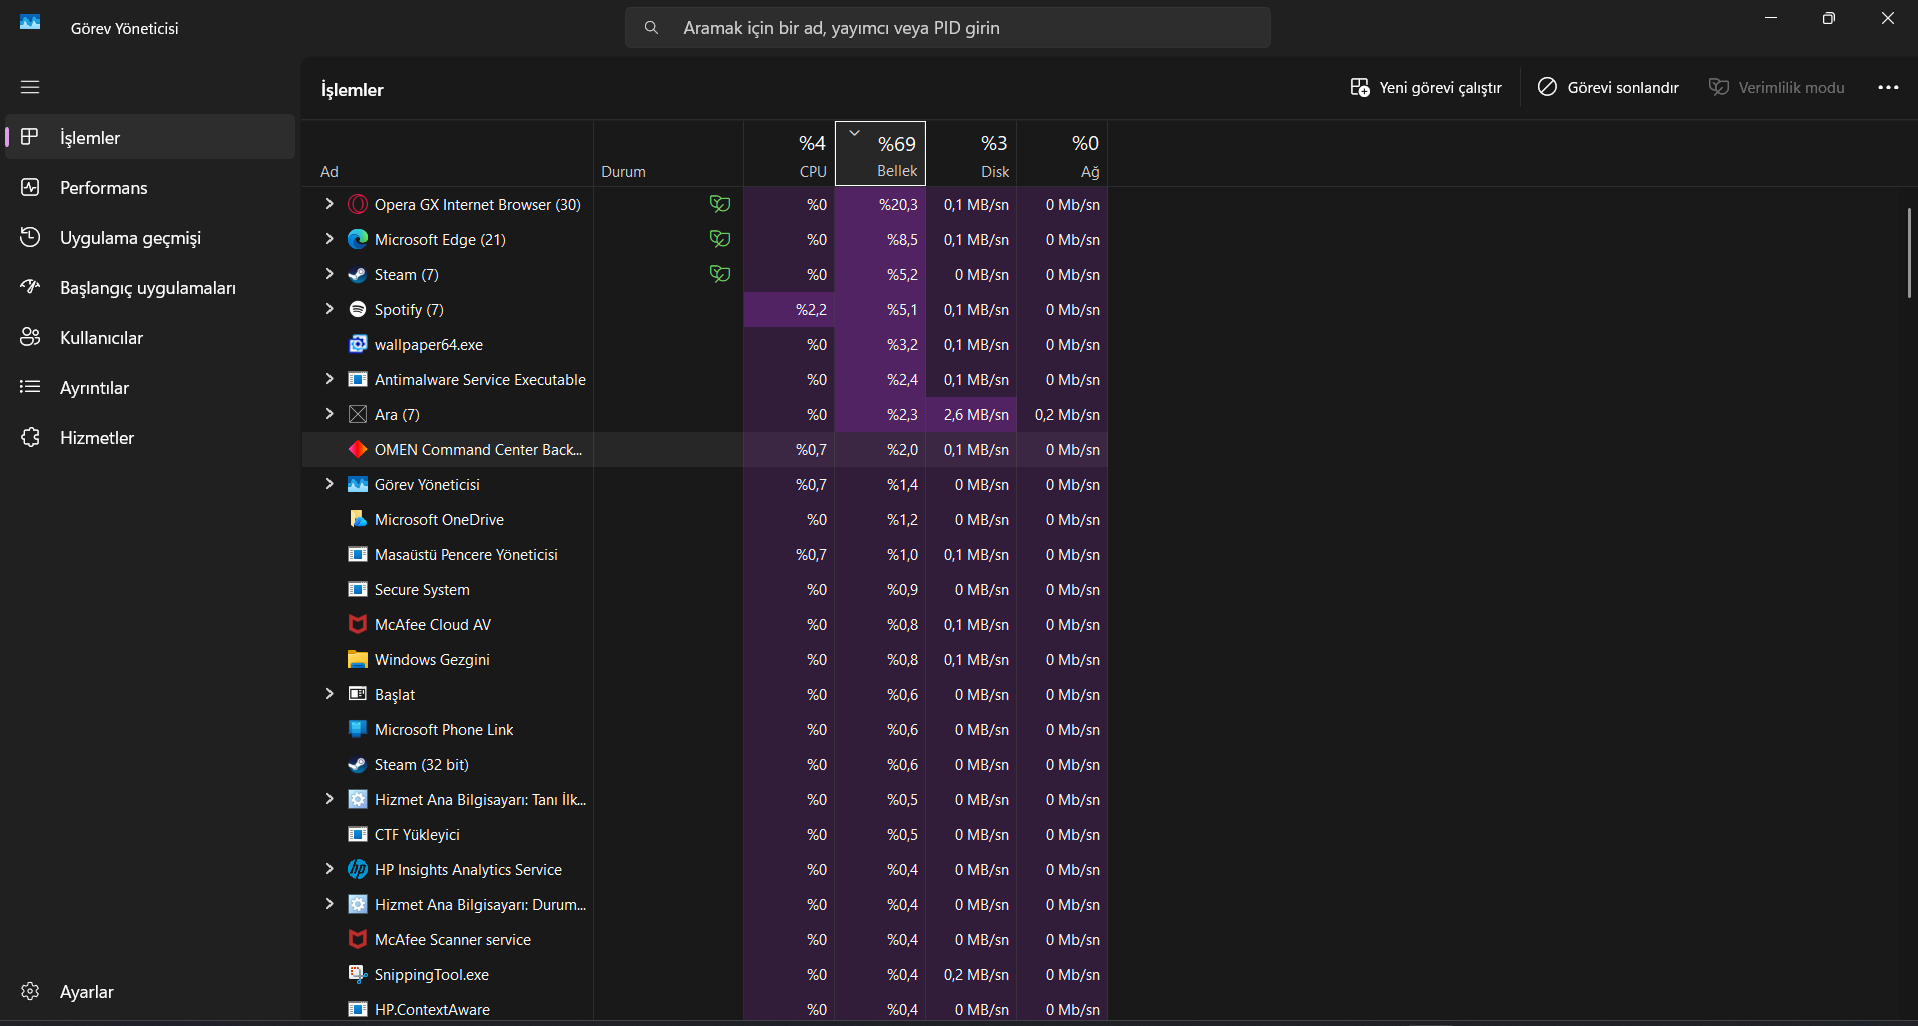Click the Durum column header
Viewport: 1918px width, 1026px height.
click(x=668, y=154)
